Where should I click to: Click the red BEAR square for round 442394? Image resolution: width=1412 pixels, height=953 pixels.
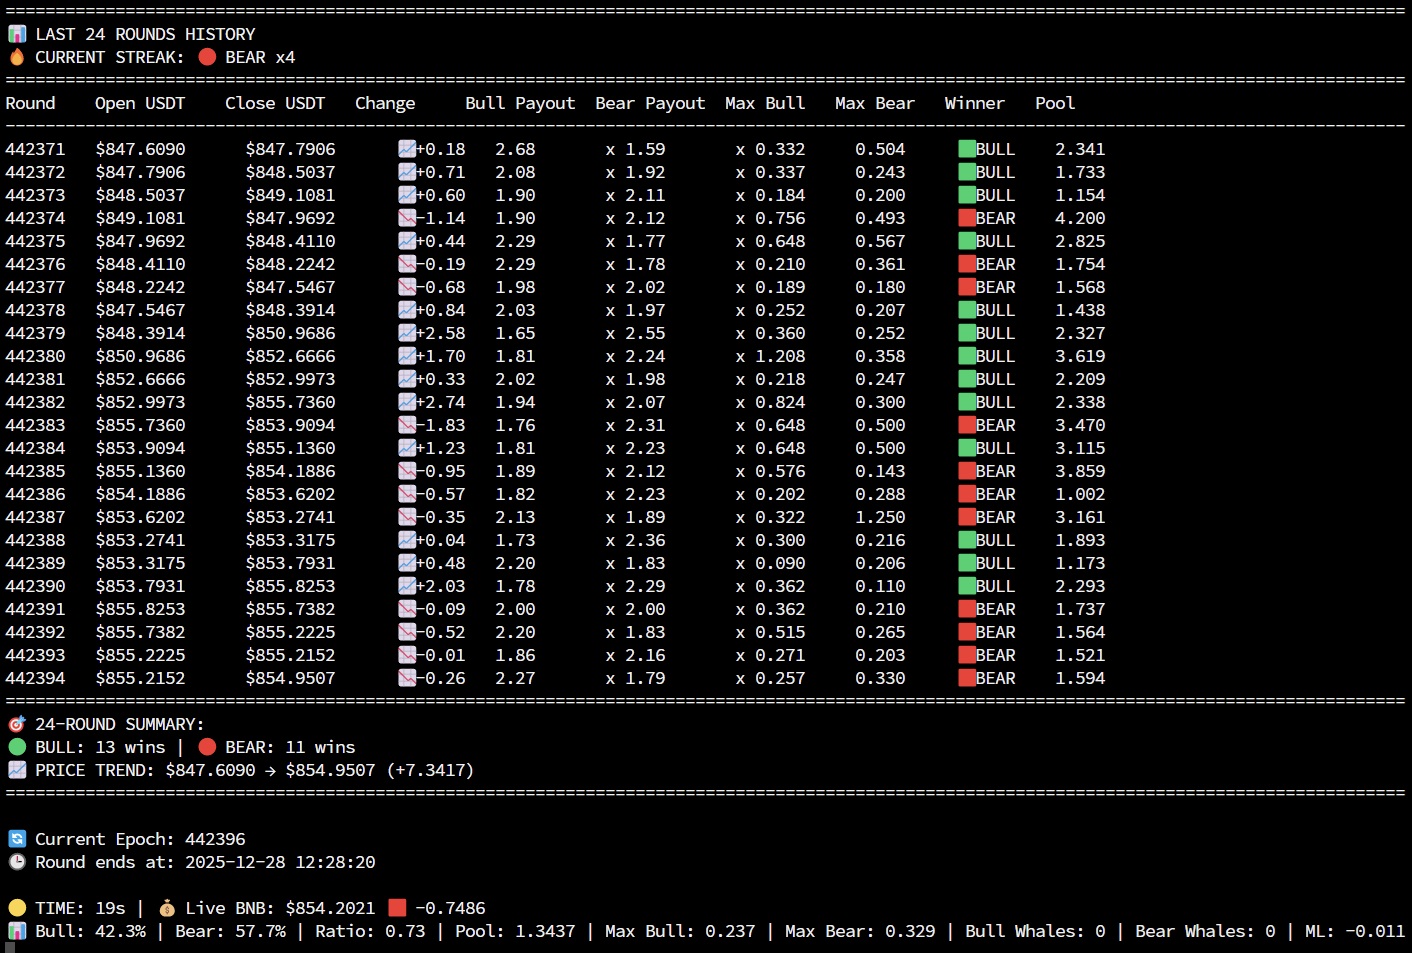click(x=967, y=678)
